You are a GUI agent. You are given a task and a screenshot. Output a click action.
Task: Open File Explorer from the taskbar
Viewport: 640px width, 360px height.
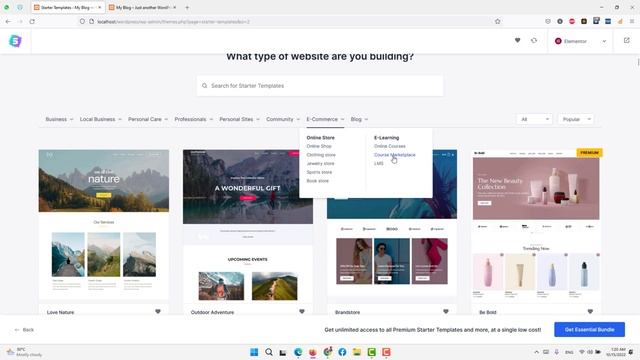click(x=357, y=352)
